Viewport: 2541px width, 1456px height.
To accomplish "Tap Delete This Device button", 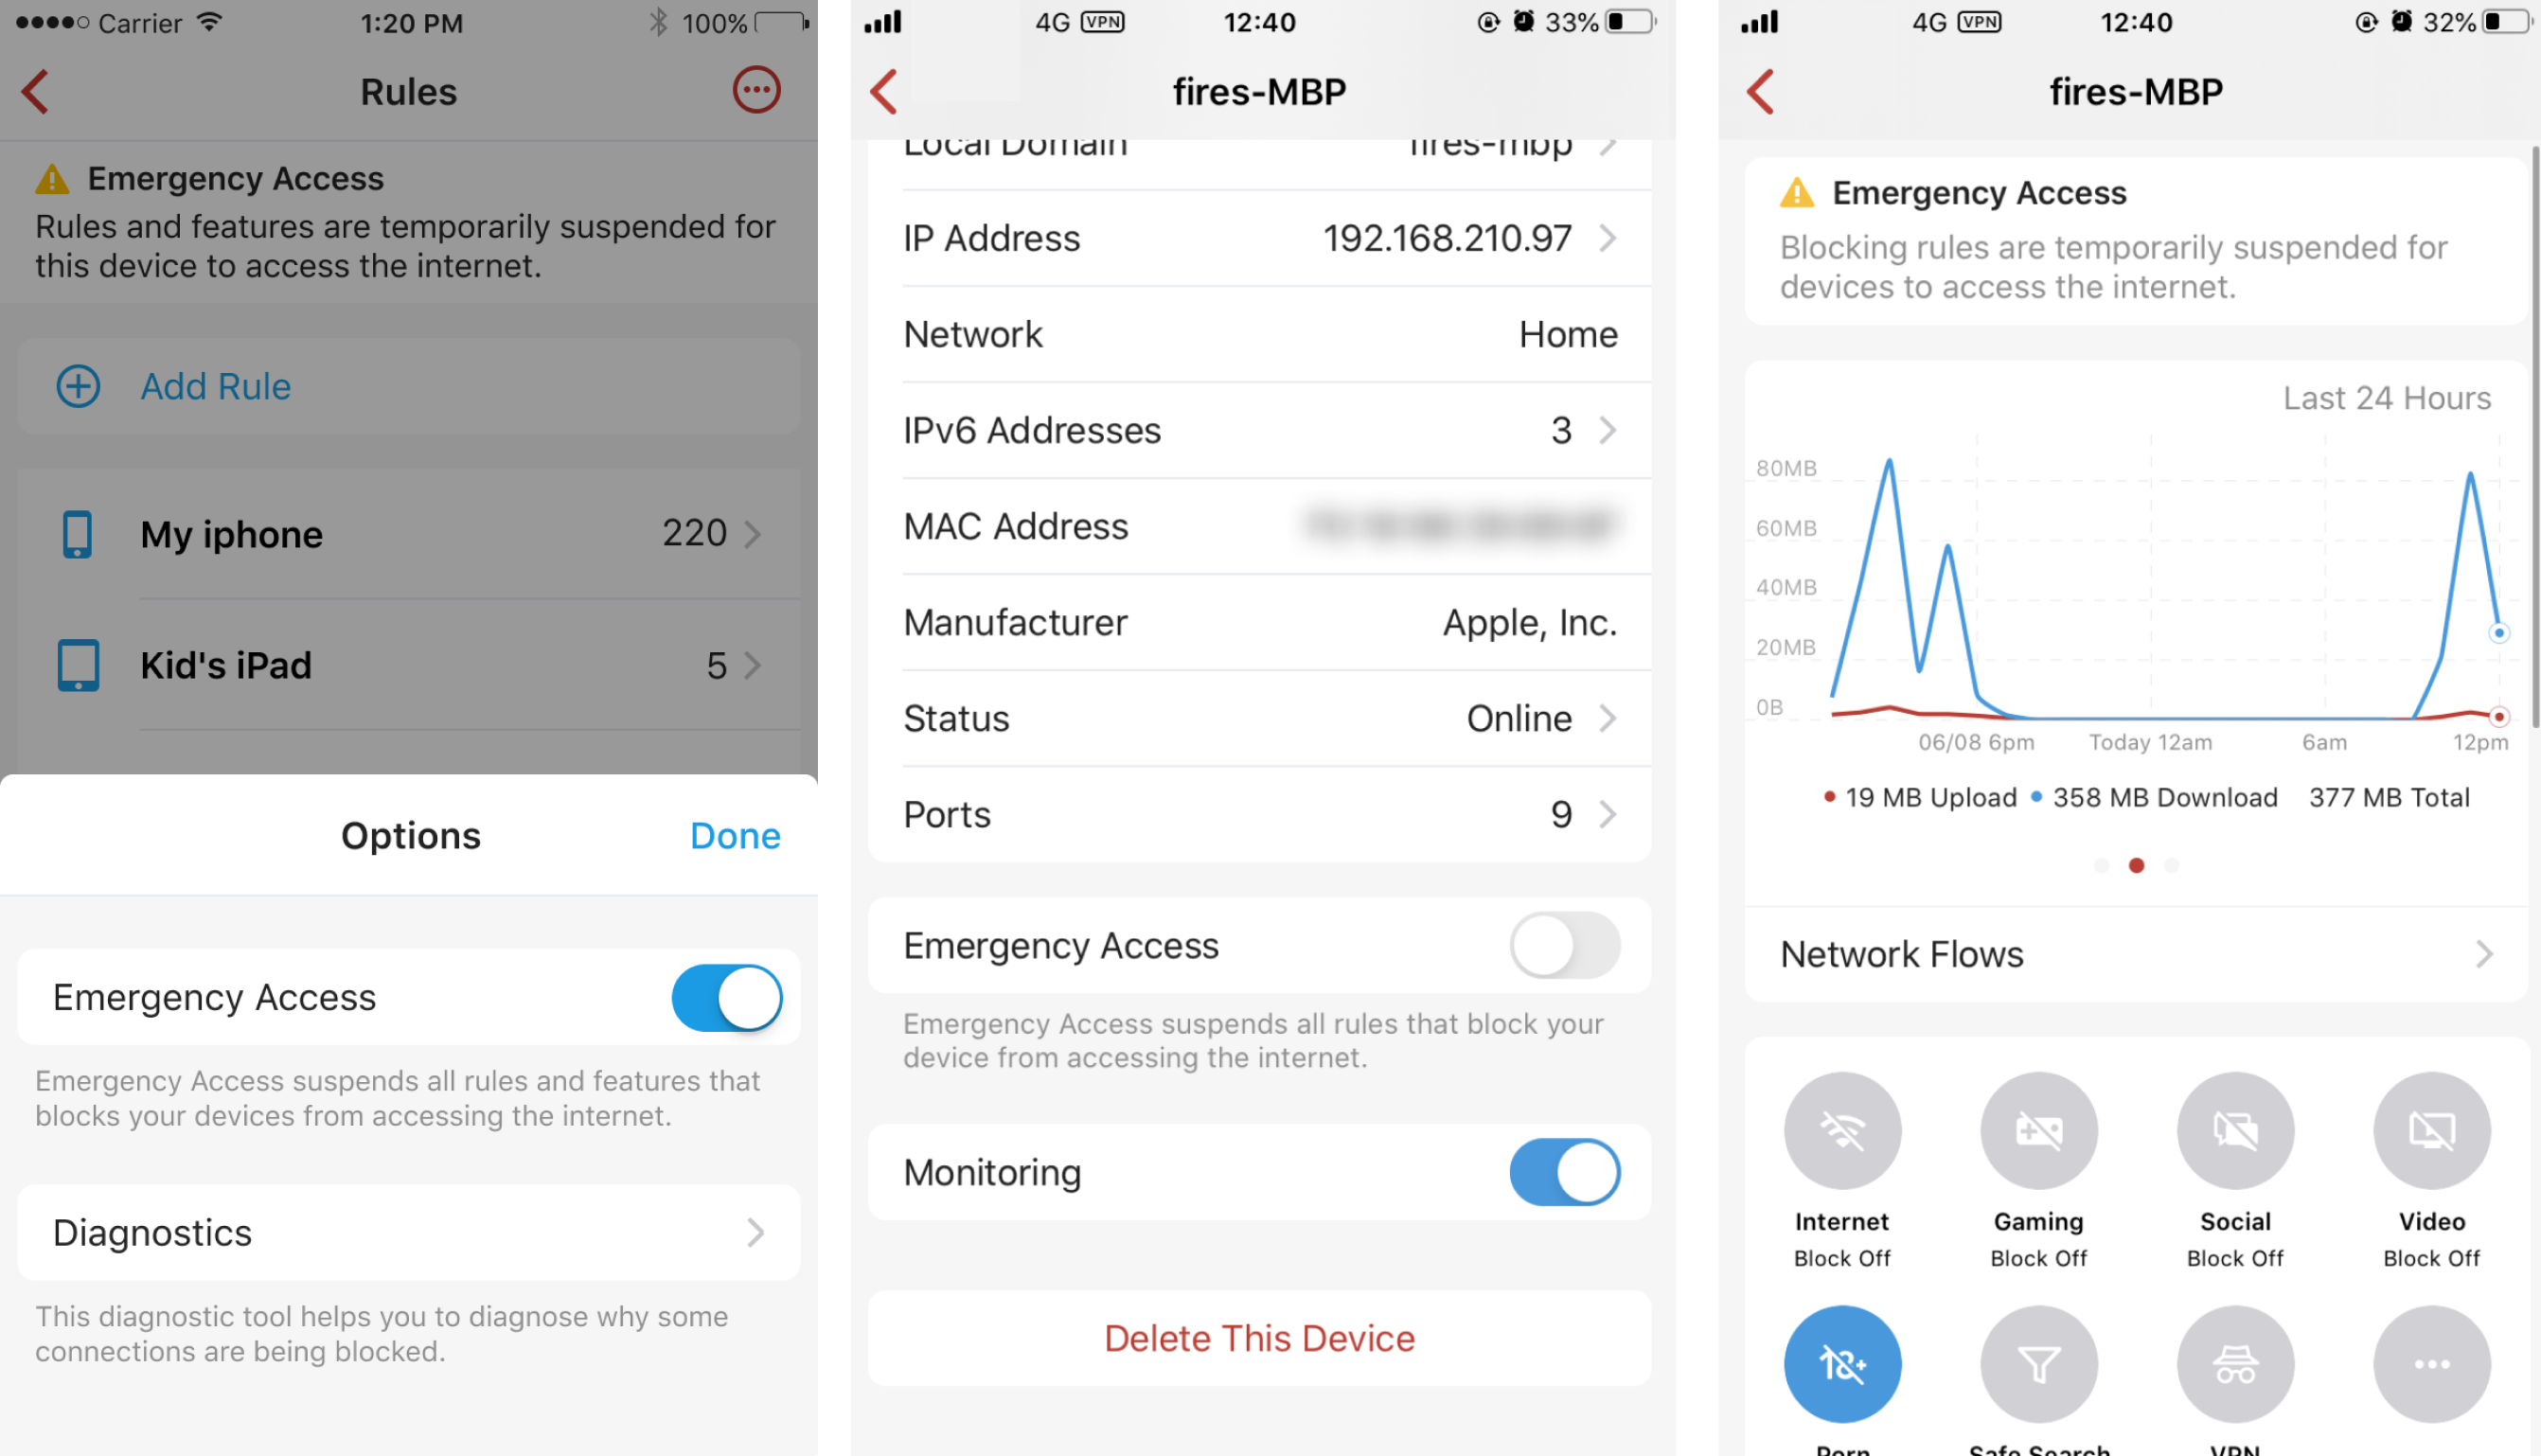I will click(1258, 1338).
